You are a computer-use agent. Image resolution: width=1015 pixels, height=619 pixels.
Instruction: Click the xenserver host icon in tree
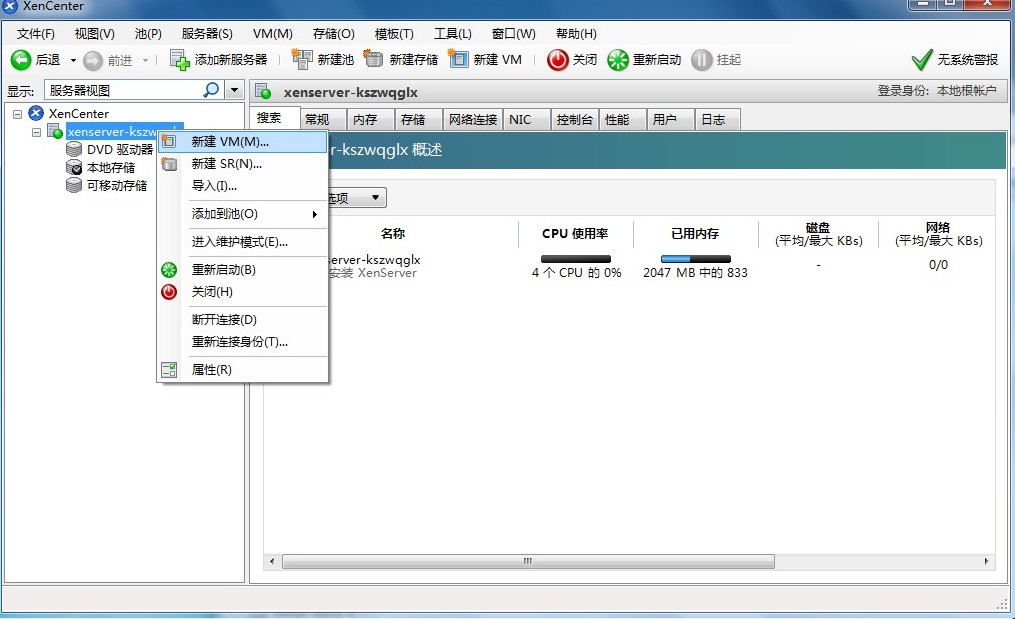[55, 131]
